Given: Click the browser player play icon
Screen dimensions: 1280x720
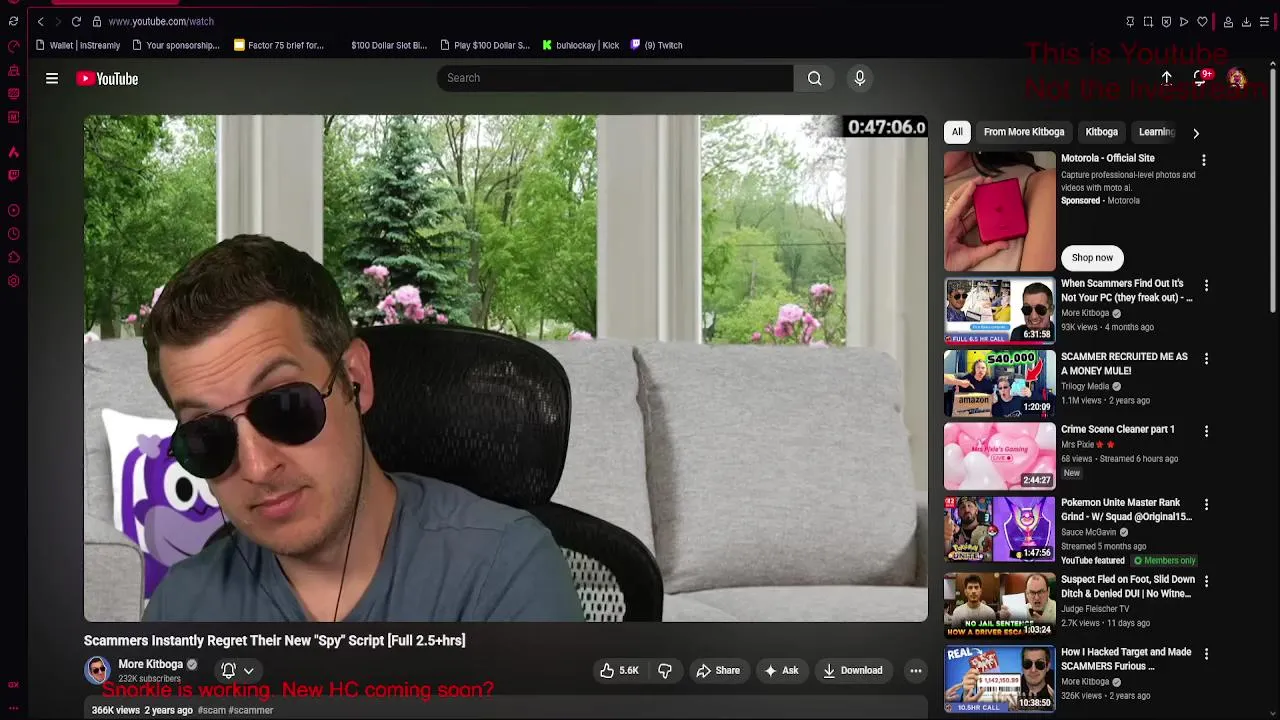Looking at the screenshot, I should (1184, 21).
